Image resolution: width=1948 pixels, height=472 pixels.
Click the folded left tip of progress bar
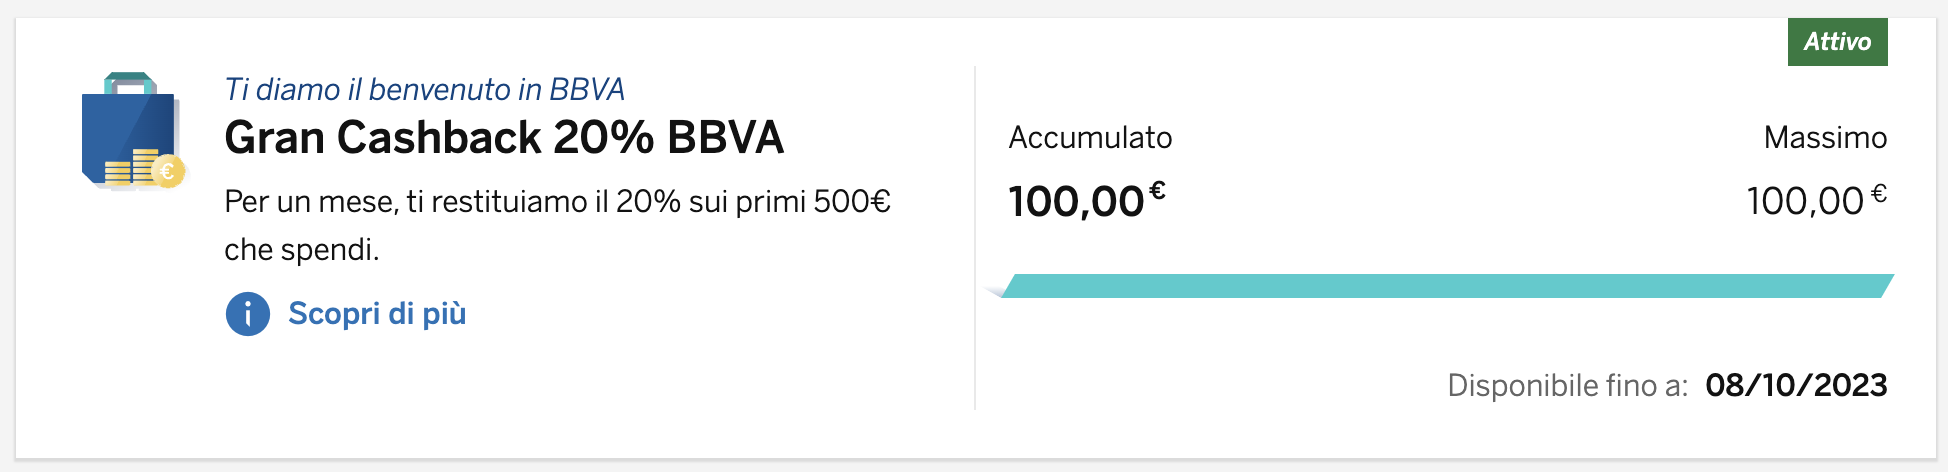coord(996,291)
